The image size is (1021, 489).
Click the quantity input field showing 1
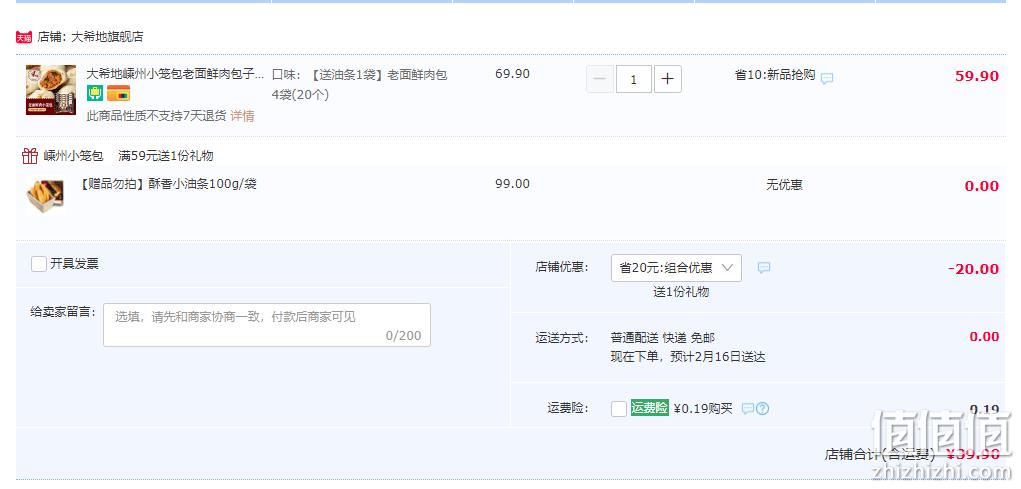[633, 79]
